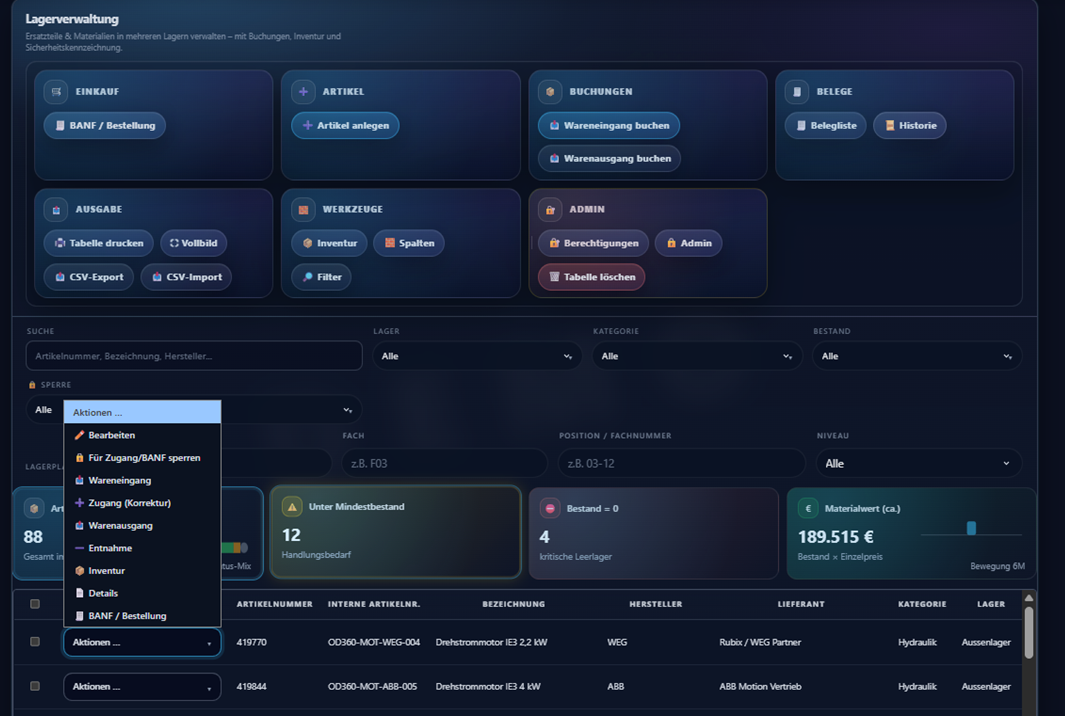Click the Buchungen section box icon
The width and height of the screenshot is (1065, 716).
550,91
